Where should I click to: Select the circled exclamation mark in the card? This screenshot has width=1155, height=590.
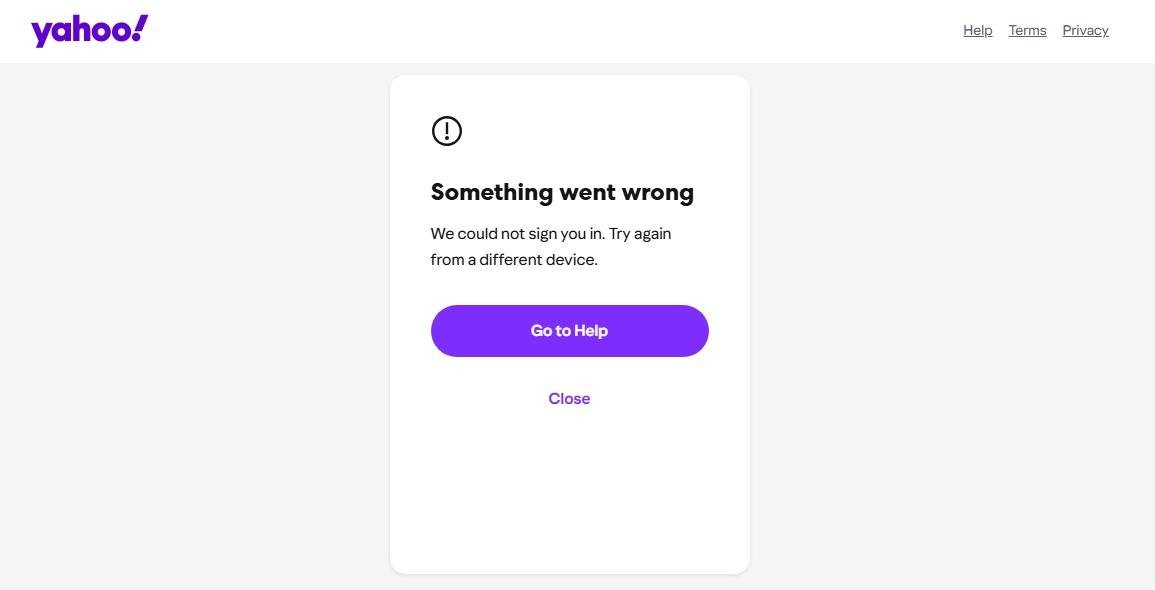point(447,131)
